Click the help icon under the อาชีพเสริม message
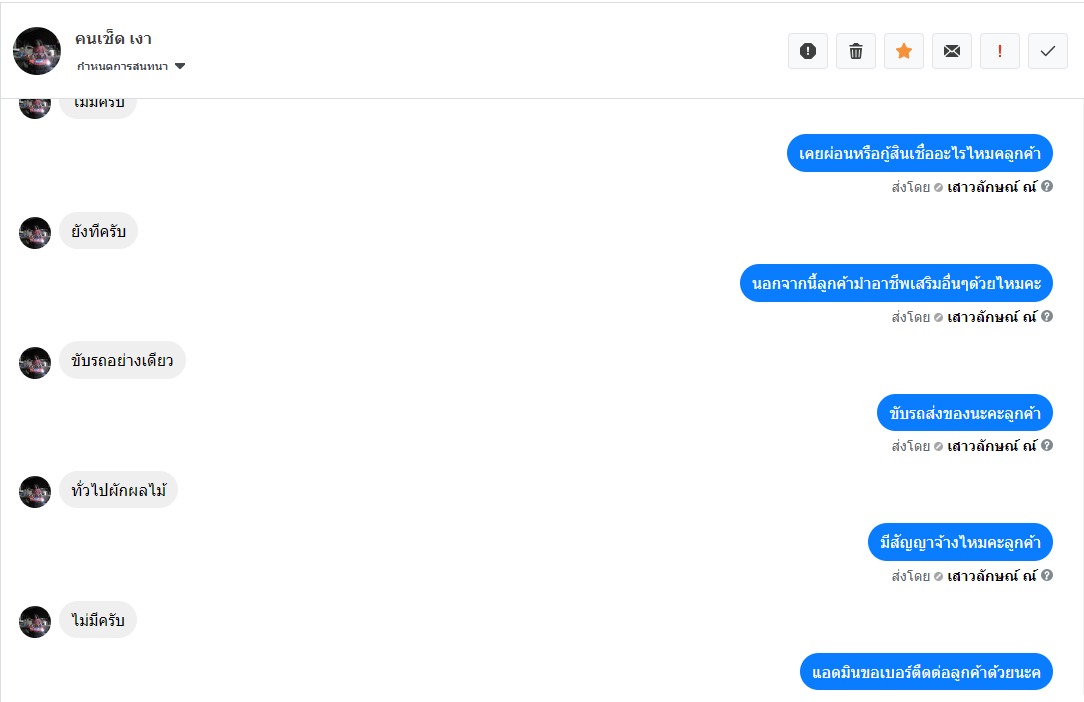The height and width of the screenshot is (702, 1084). 1047,316
